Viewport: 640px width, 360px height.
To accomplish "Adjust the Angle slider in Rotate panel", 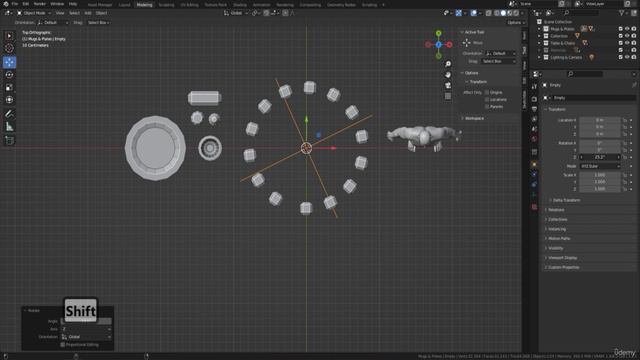I will click(86, 322).
